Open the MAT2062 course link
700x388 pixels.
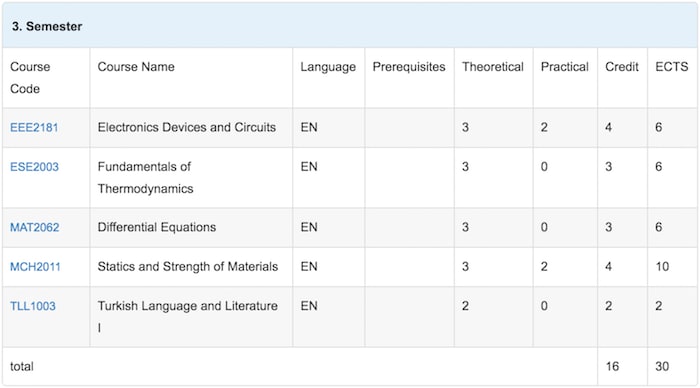34,227
